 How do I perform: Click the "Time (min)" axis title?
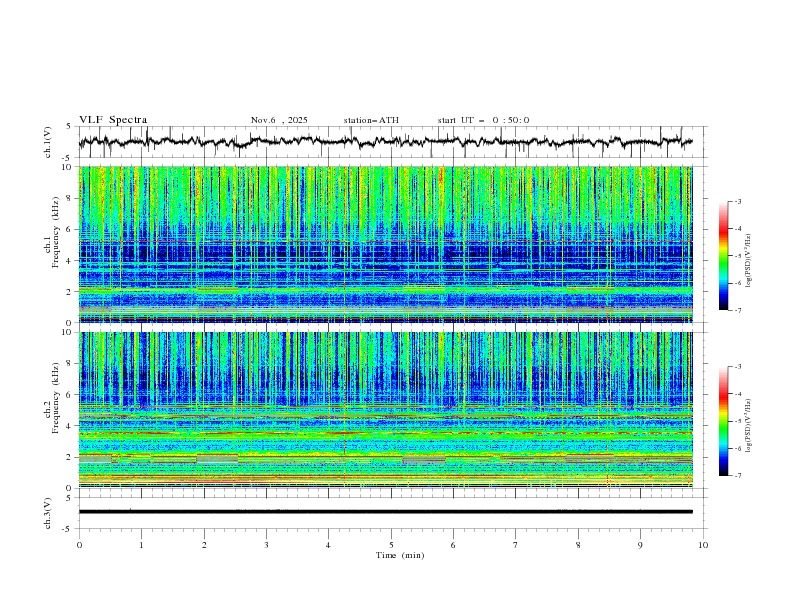[400, 555]
